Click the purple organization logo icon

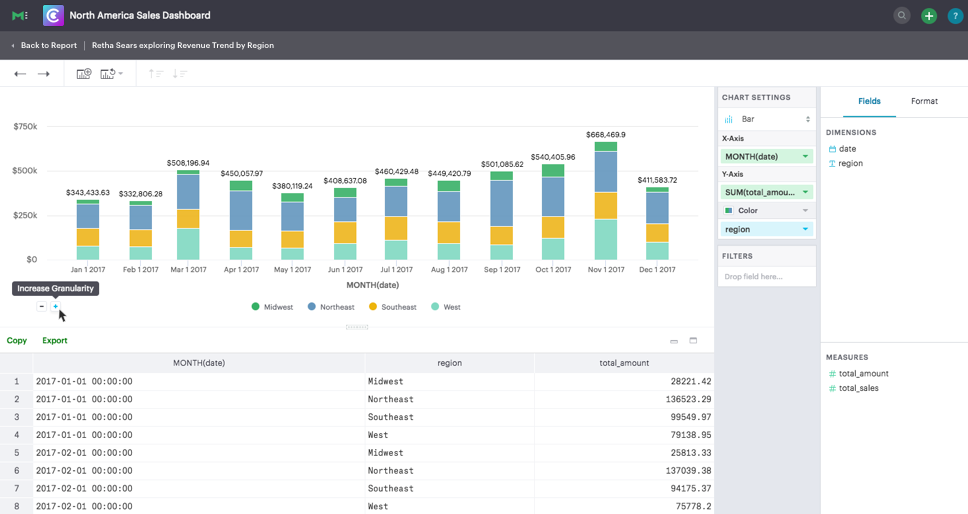click(53, 15)
